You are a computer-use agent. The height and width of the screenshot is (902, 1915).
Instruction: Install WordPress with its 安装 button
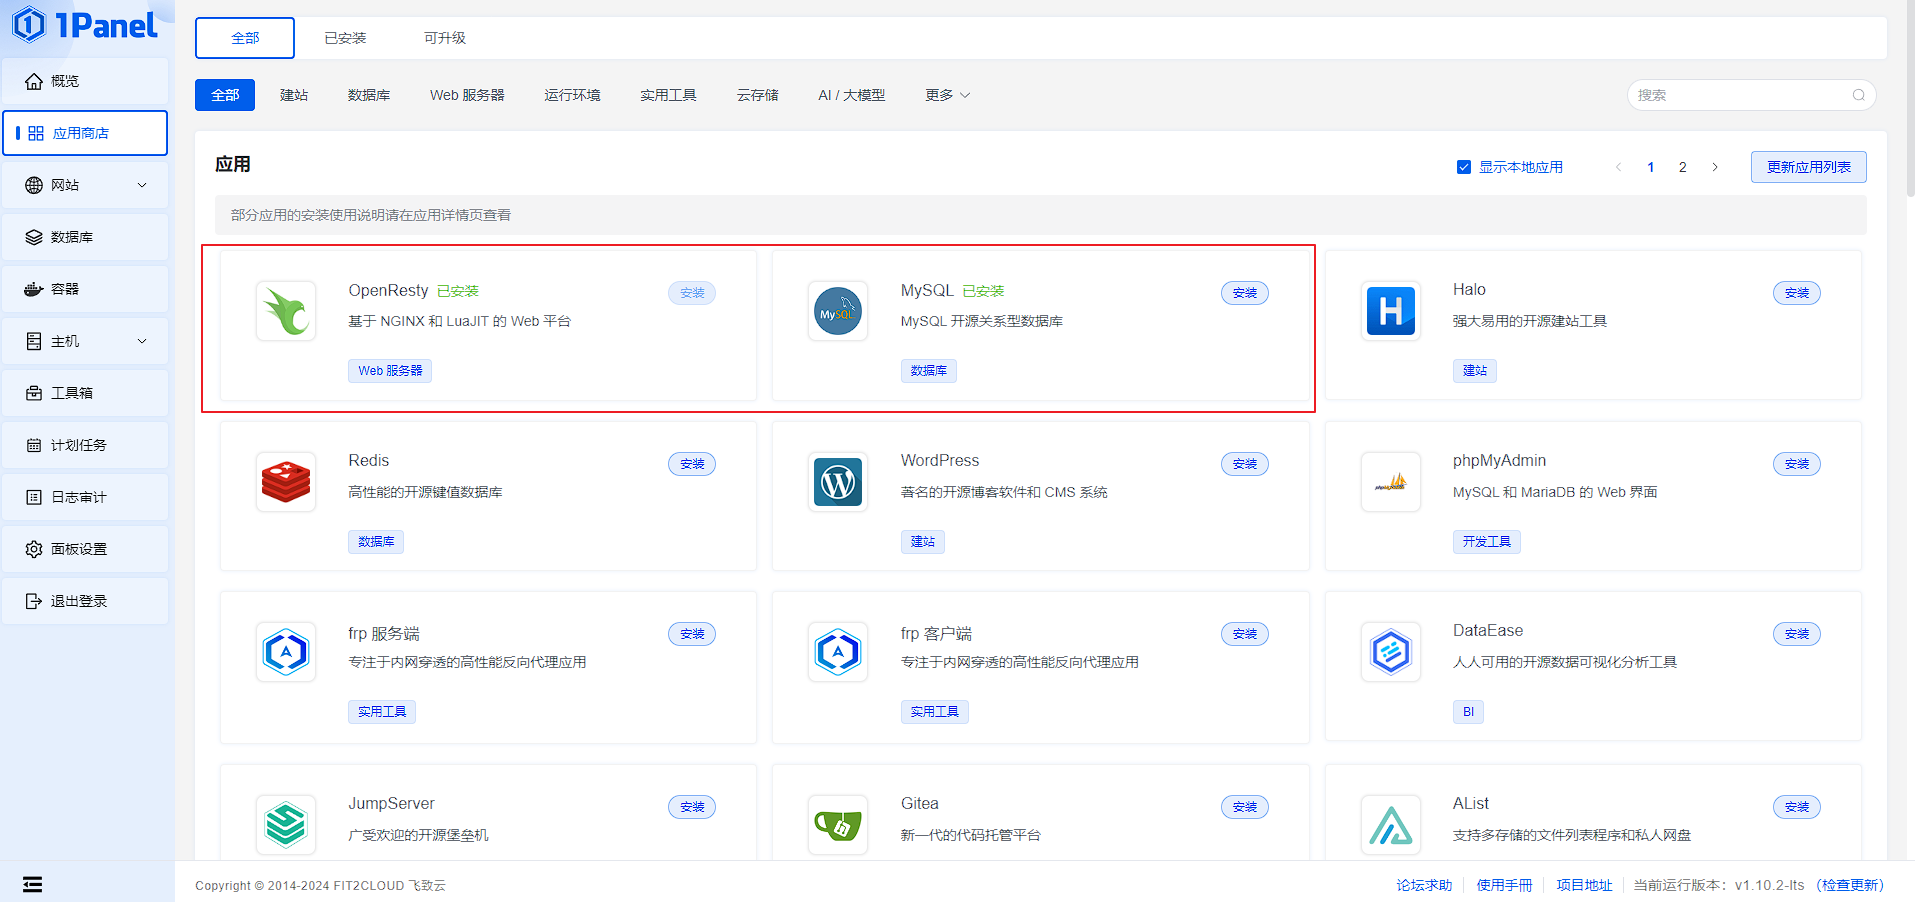[x=1244, y=464]
